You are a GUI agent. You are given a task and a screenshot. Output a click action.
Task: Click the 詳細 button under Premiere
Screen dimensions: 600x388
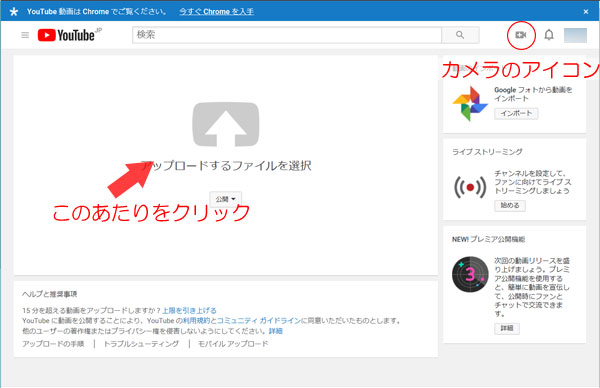point(507,328)
